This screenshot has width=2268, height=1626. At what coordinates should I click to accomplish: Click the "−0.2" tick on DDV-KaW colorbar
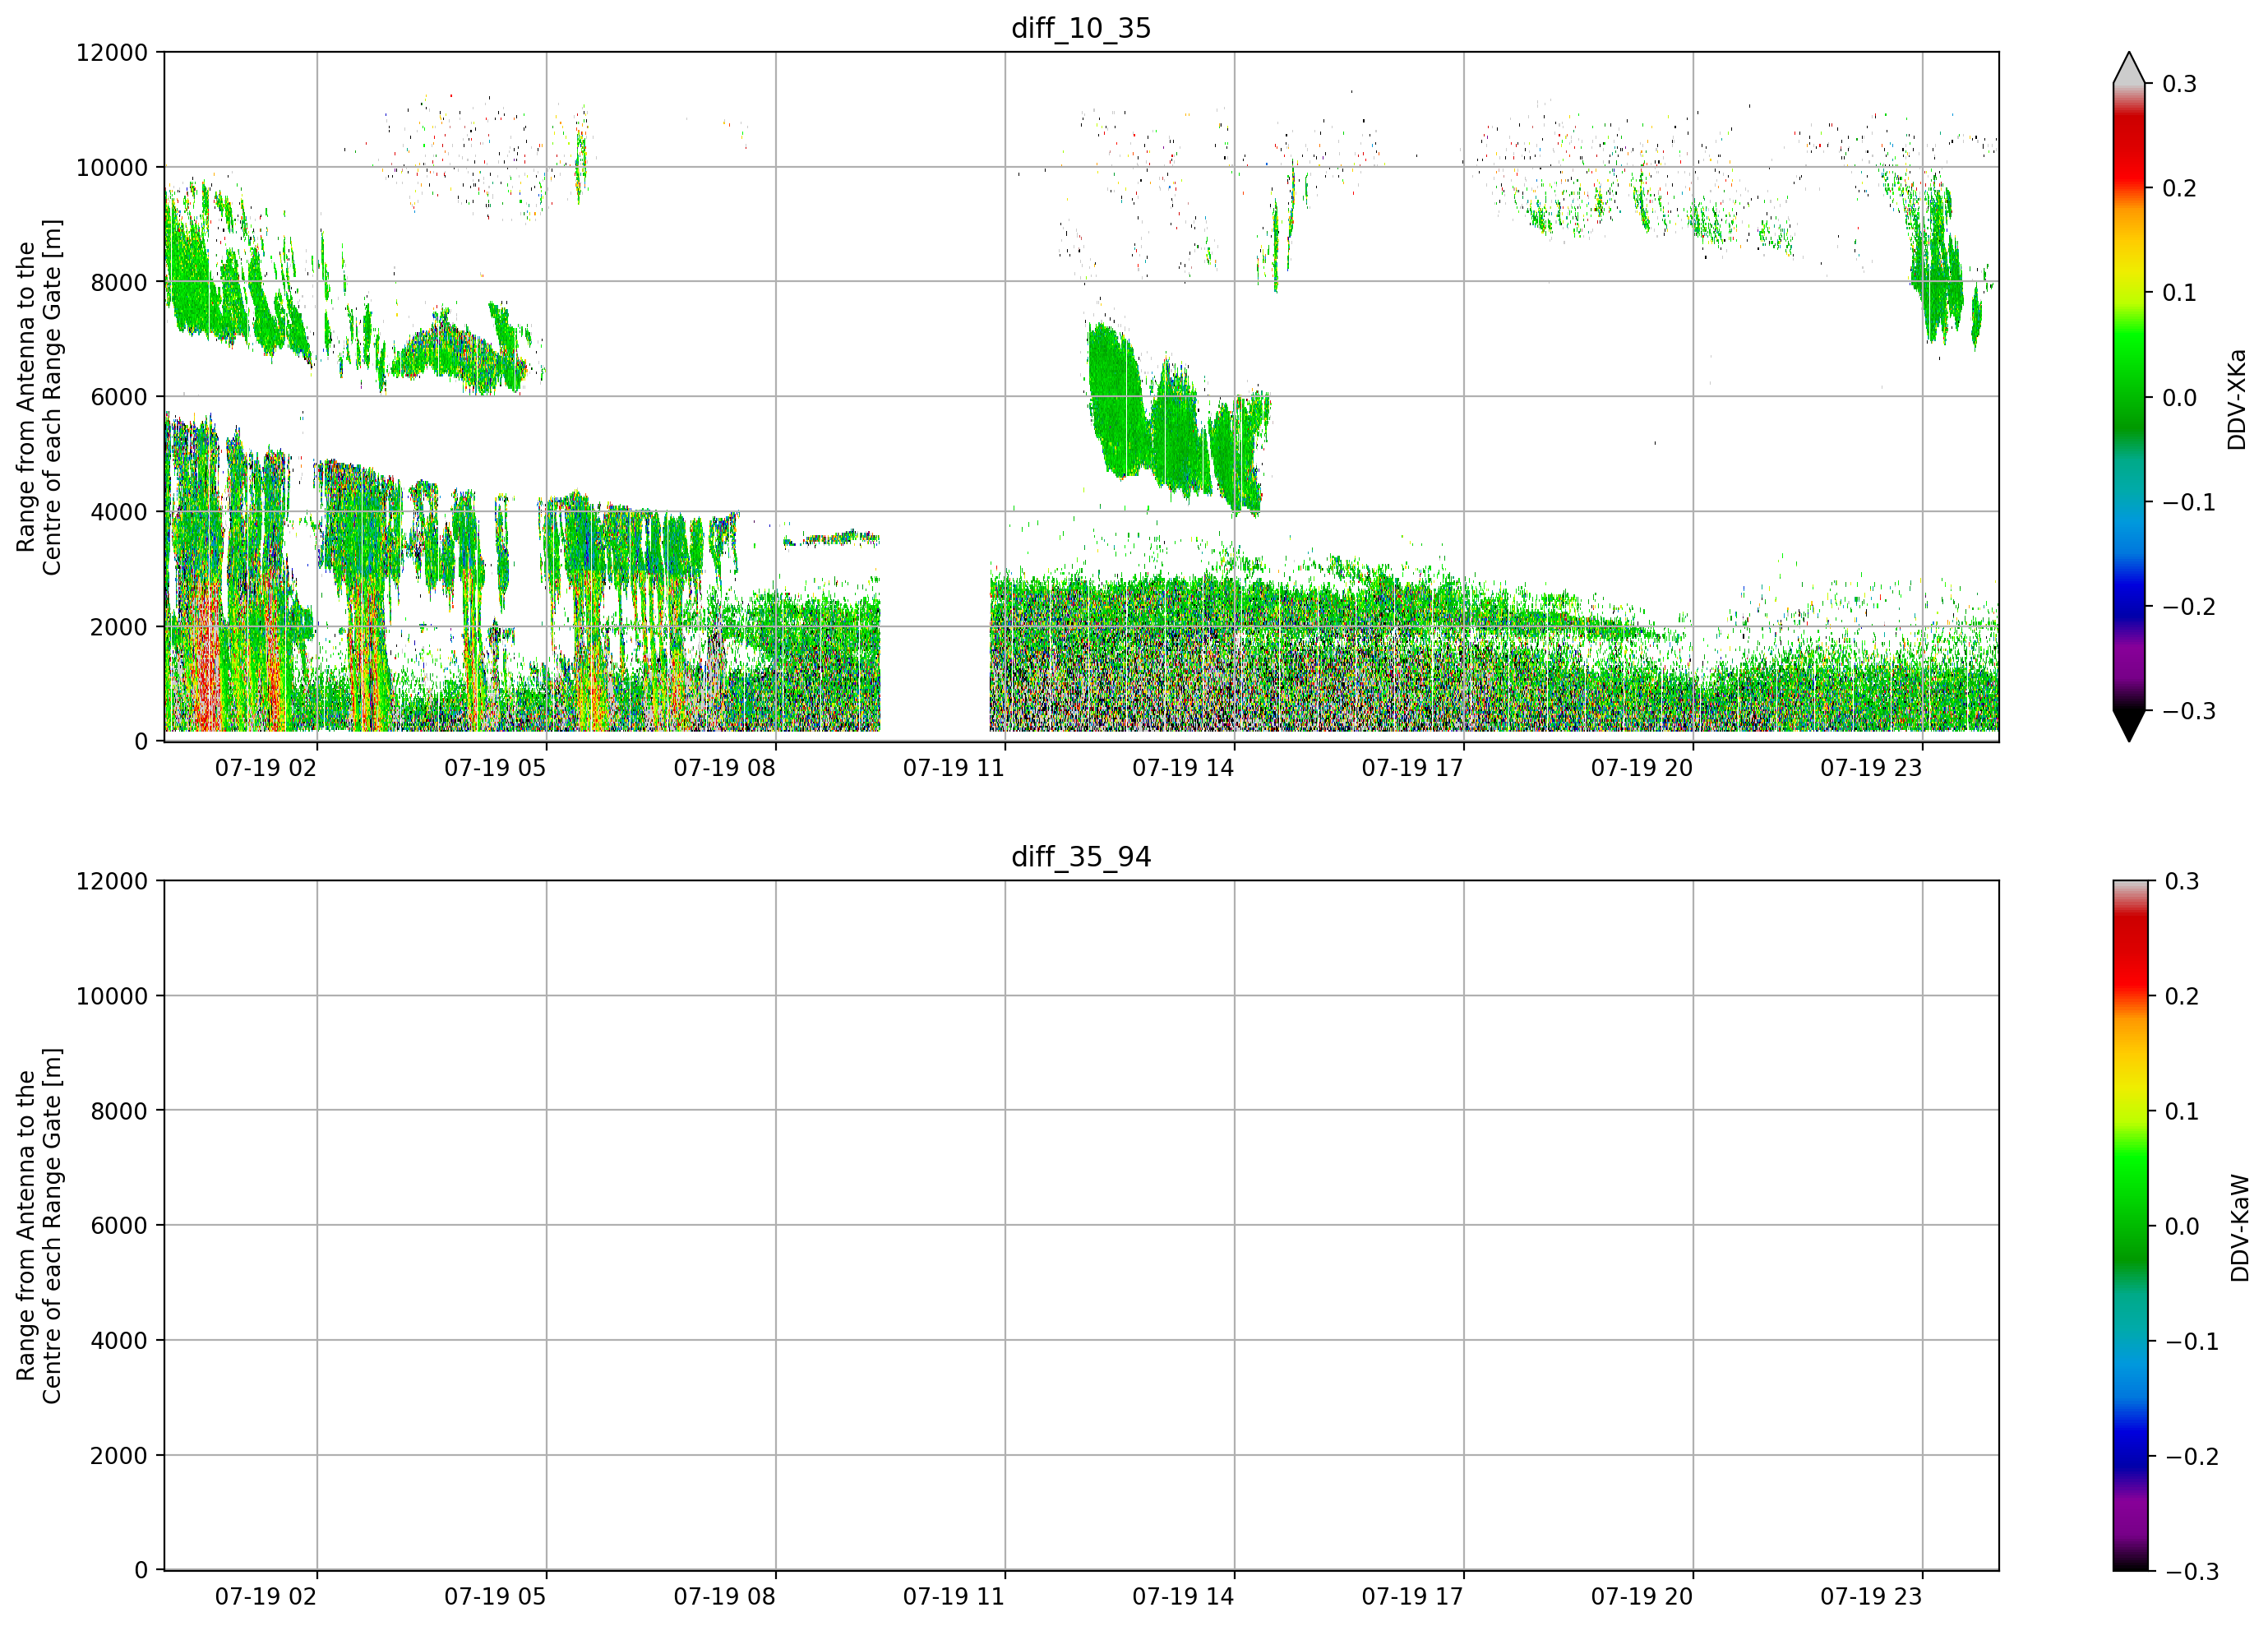click(x=2192, y=1457)
